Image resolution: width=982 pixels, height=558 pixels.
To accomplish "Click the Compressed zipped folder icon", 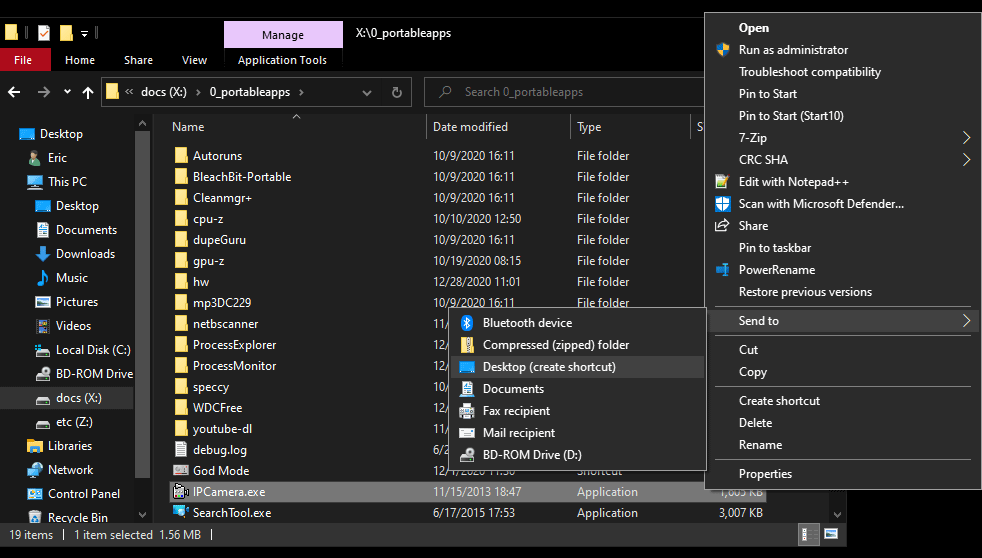I will (x=467, y=344).
